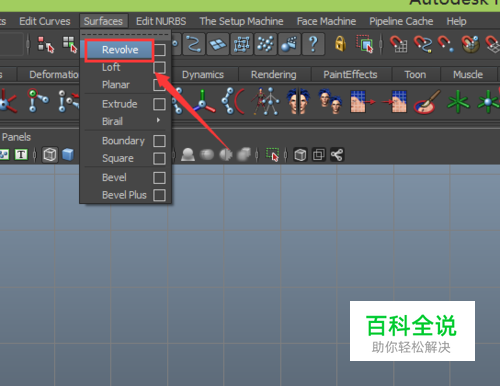Click the highlight selection mode icon
500x386 pixels.
coord(364,44)
